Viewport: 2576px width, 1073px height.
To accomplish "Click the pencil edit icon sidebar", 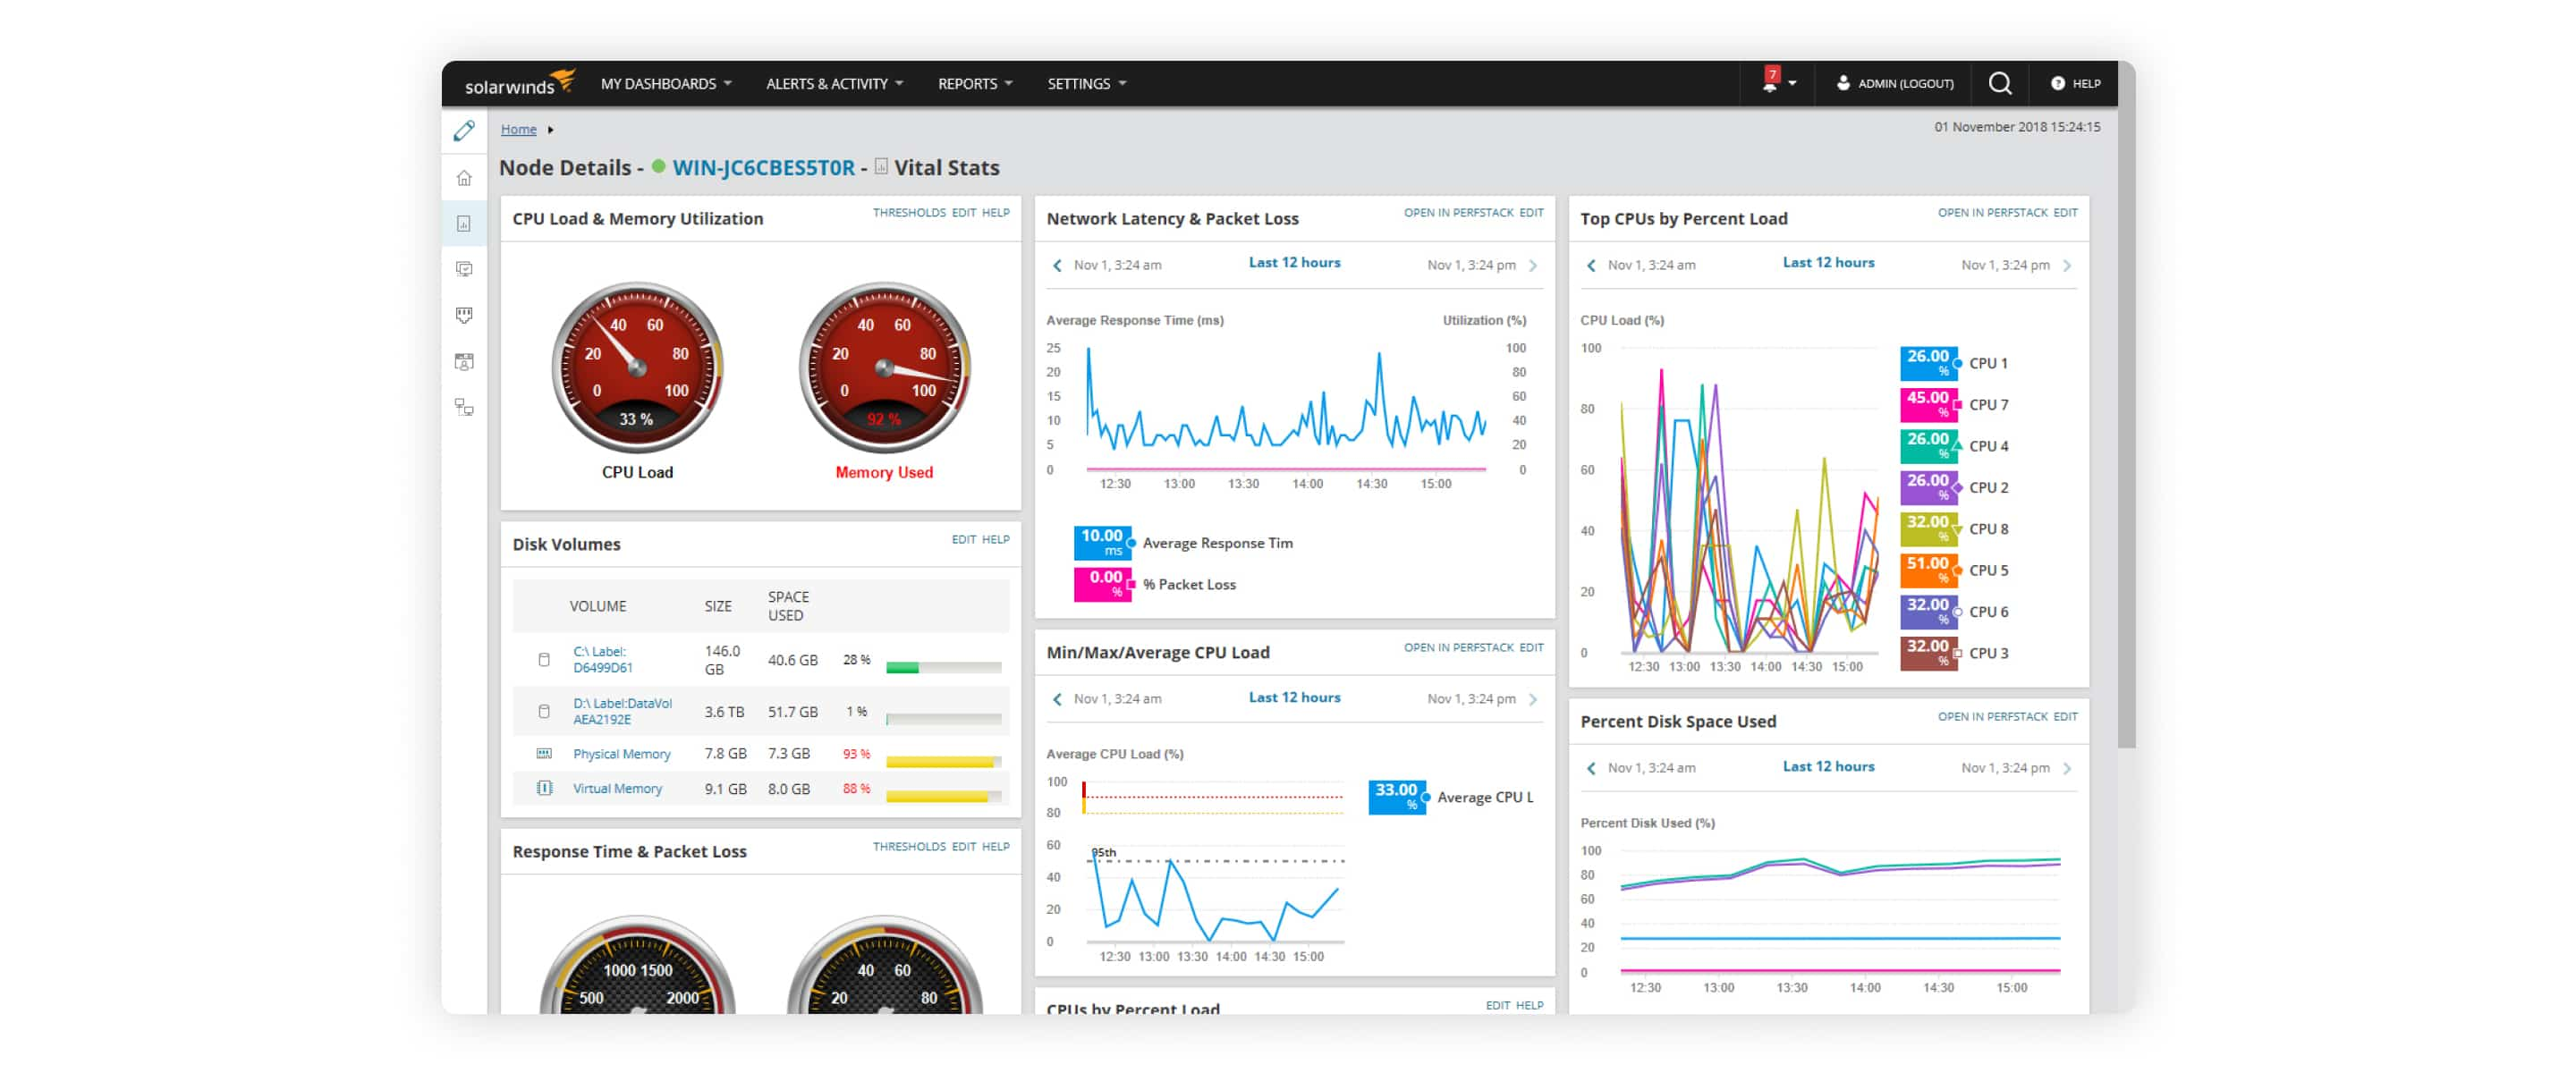I will click(x=465, y=131).
